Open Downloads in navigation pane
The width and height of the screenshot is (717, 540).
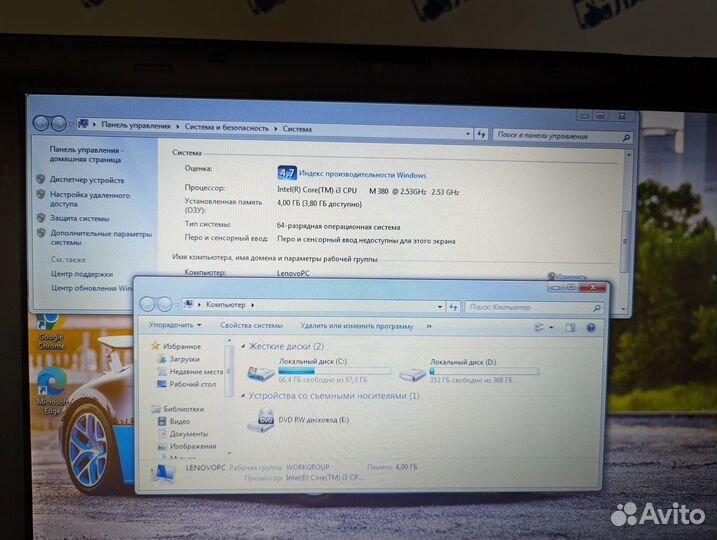tap(184, 359)
